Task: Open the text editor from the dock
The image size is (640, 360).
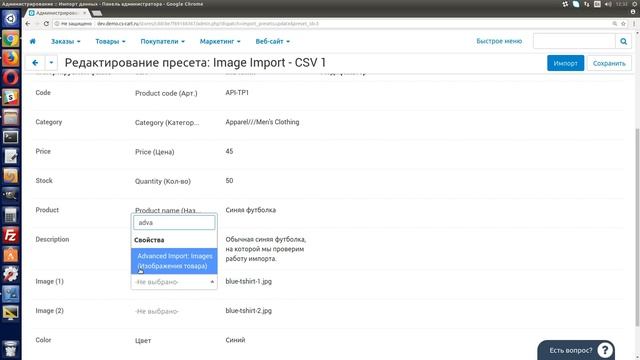Action: [11, 157]
